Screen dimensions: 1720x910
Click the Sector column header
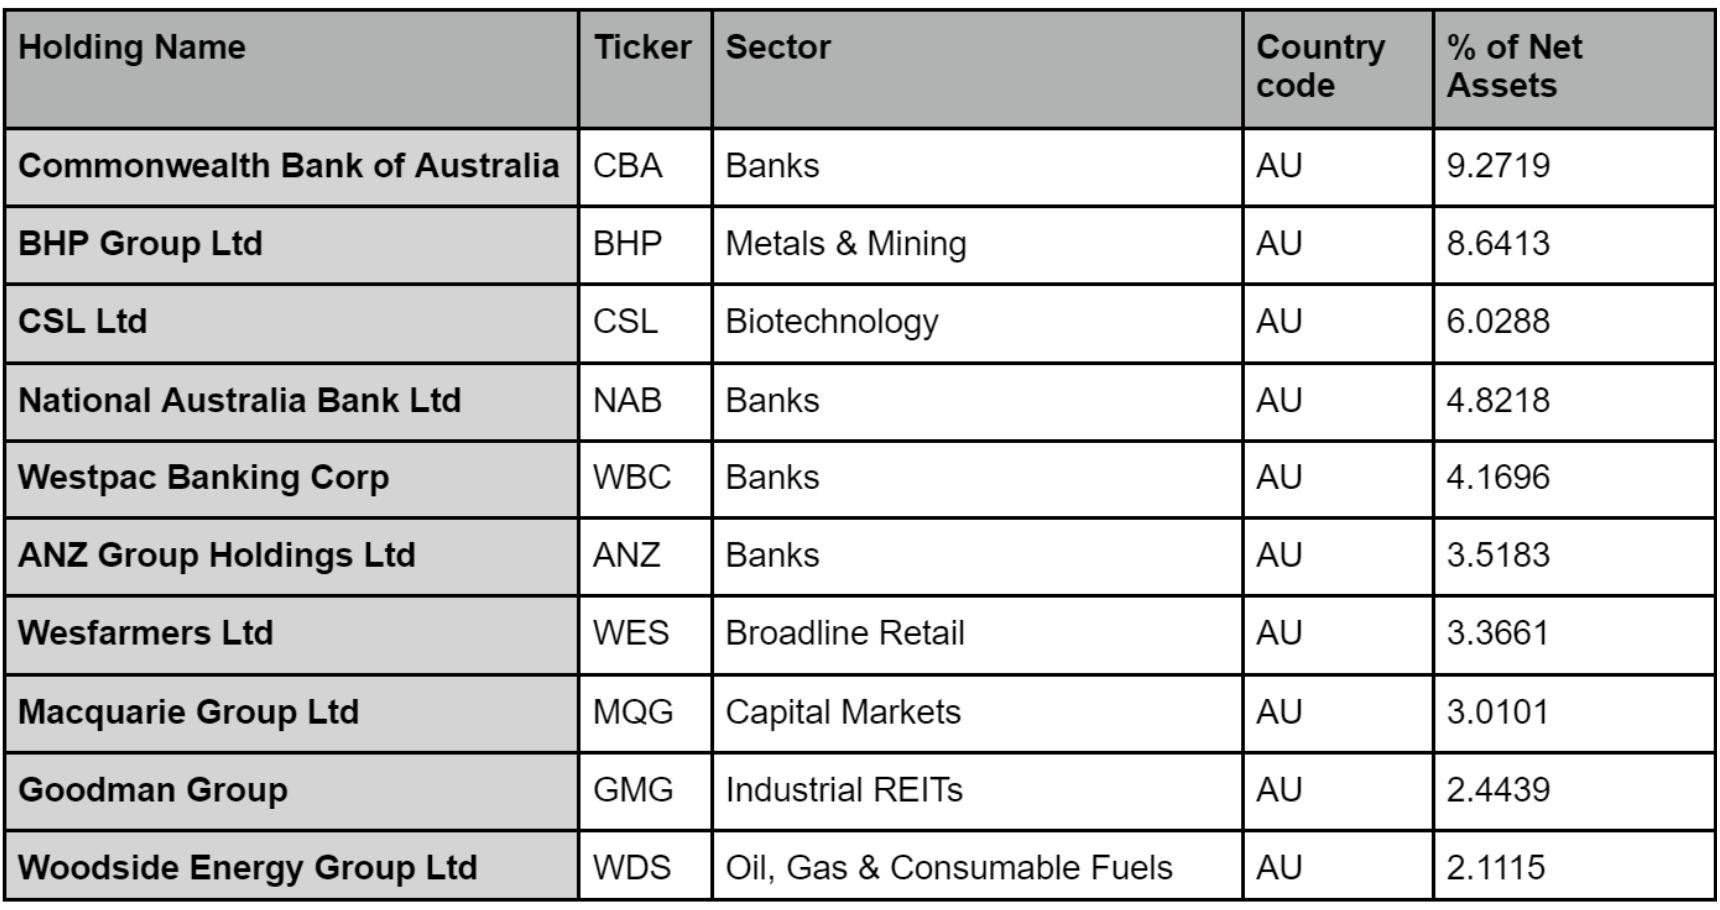pos(977,69)
